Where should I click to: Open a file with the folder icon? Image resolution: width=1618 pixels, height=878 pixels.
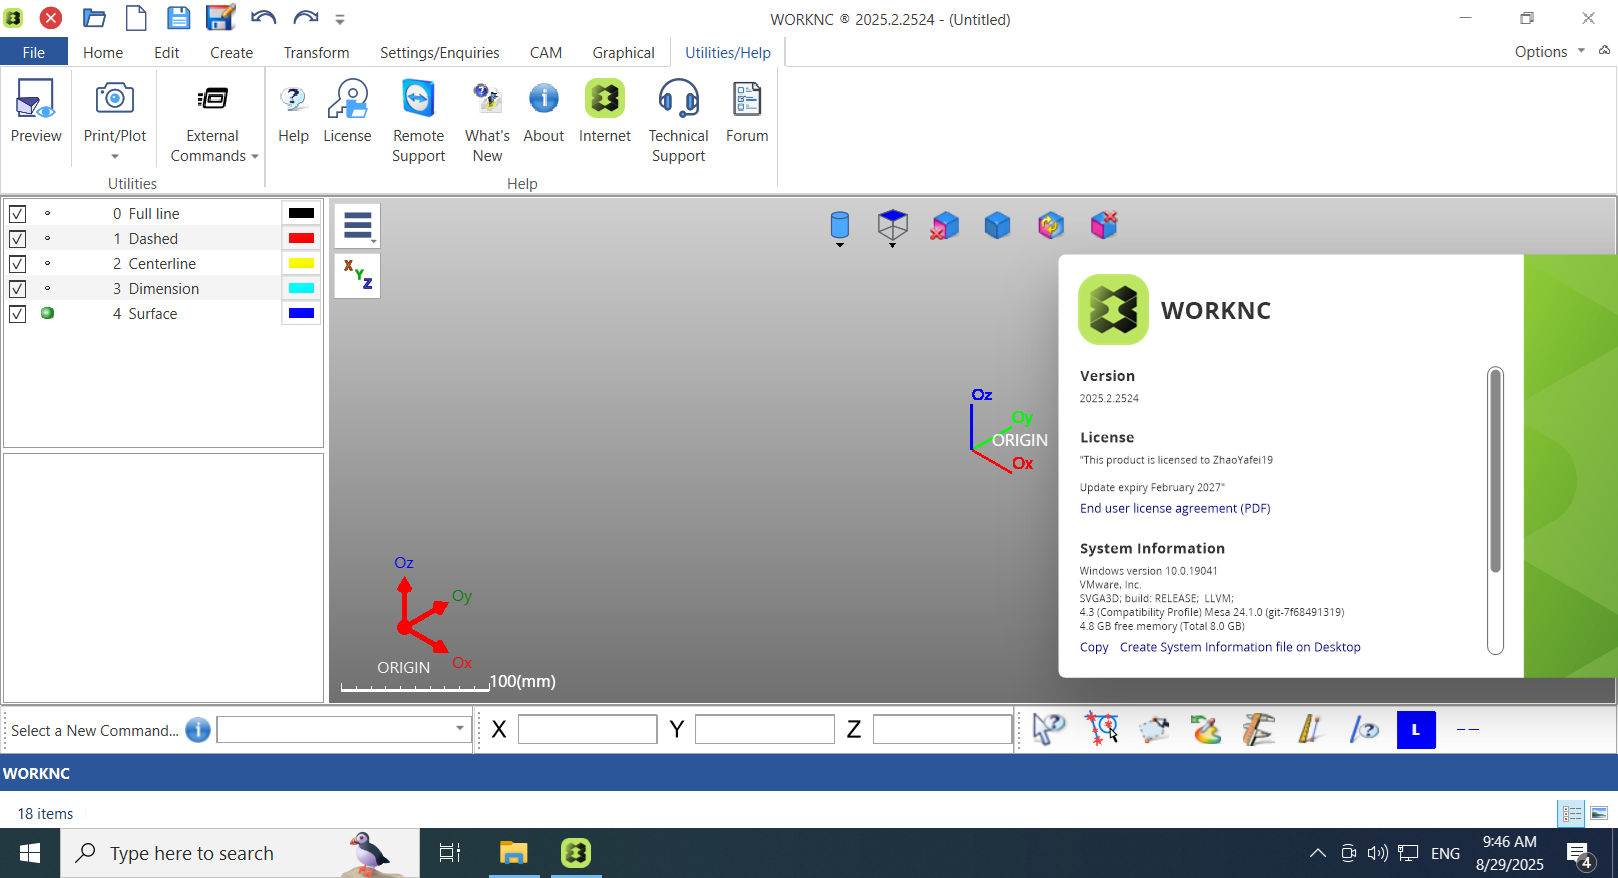pos(94,18)
